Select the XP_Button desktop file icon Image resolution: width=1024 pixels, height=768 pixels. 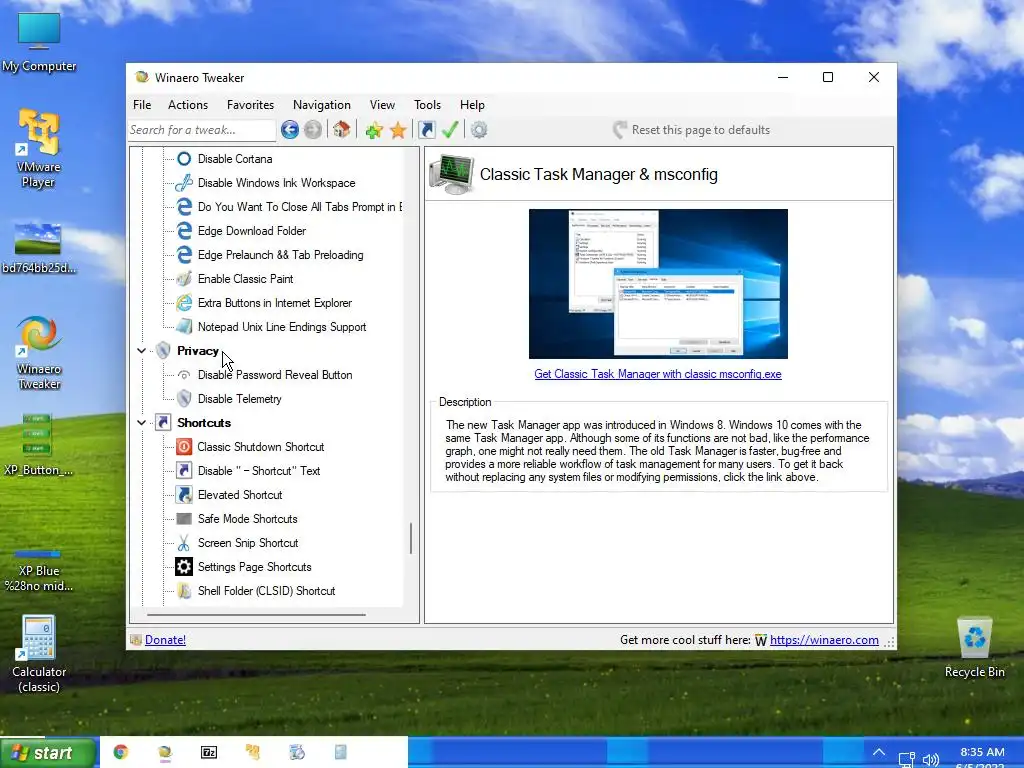click(x=38, y=444)
